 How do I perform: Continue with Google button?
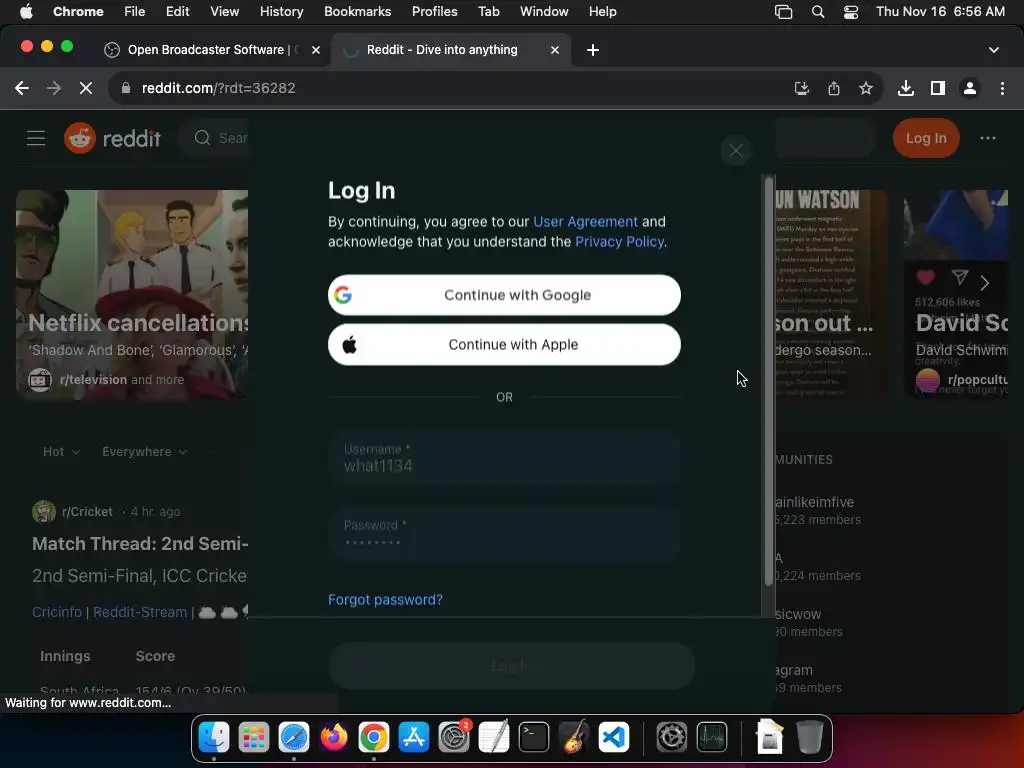(x=504, y=295)
